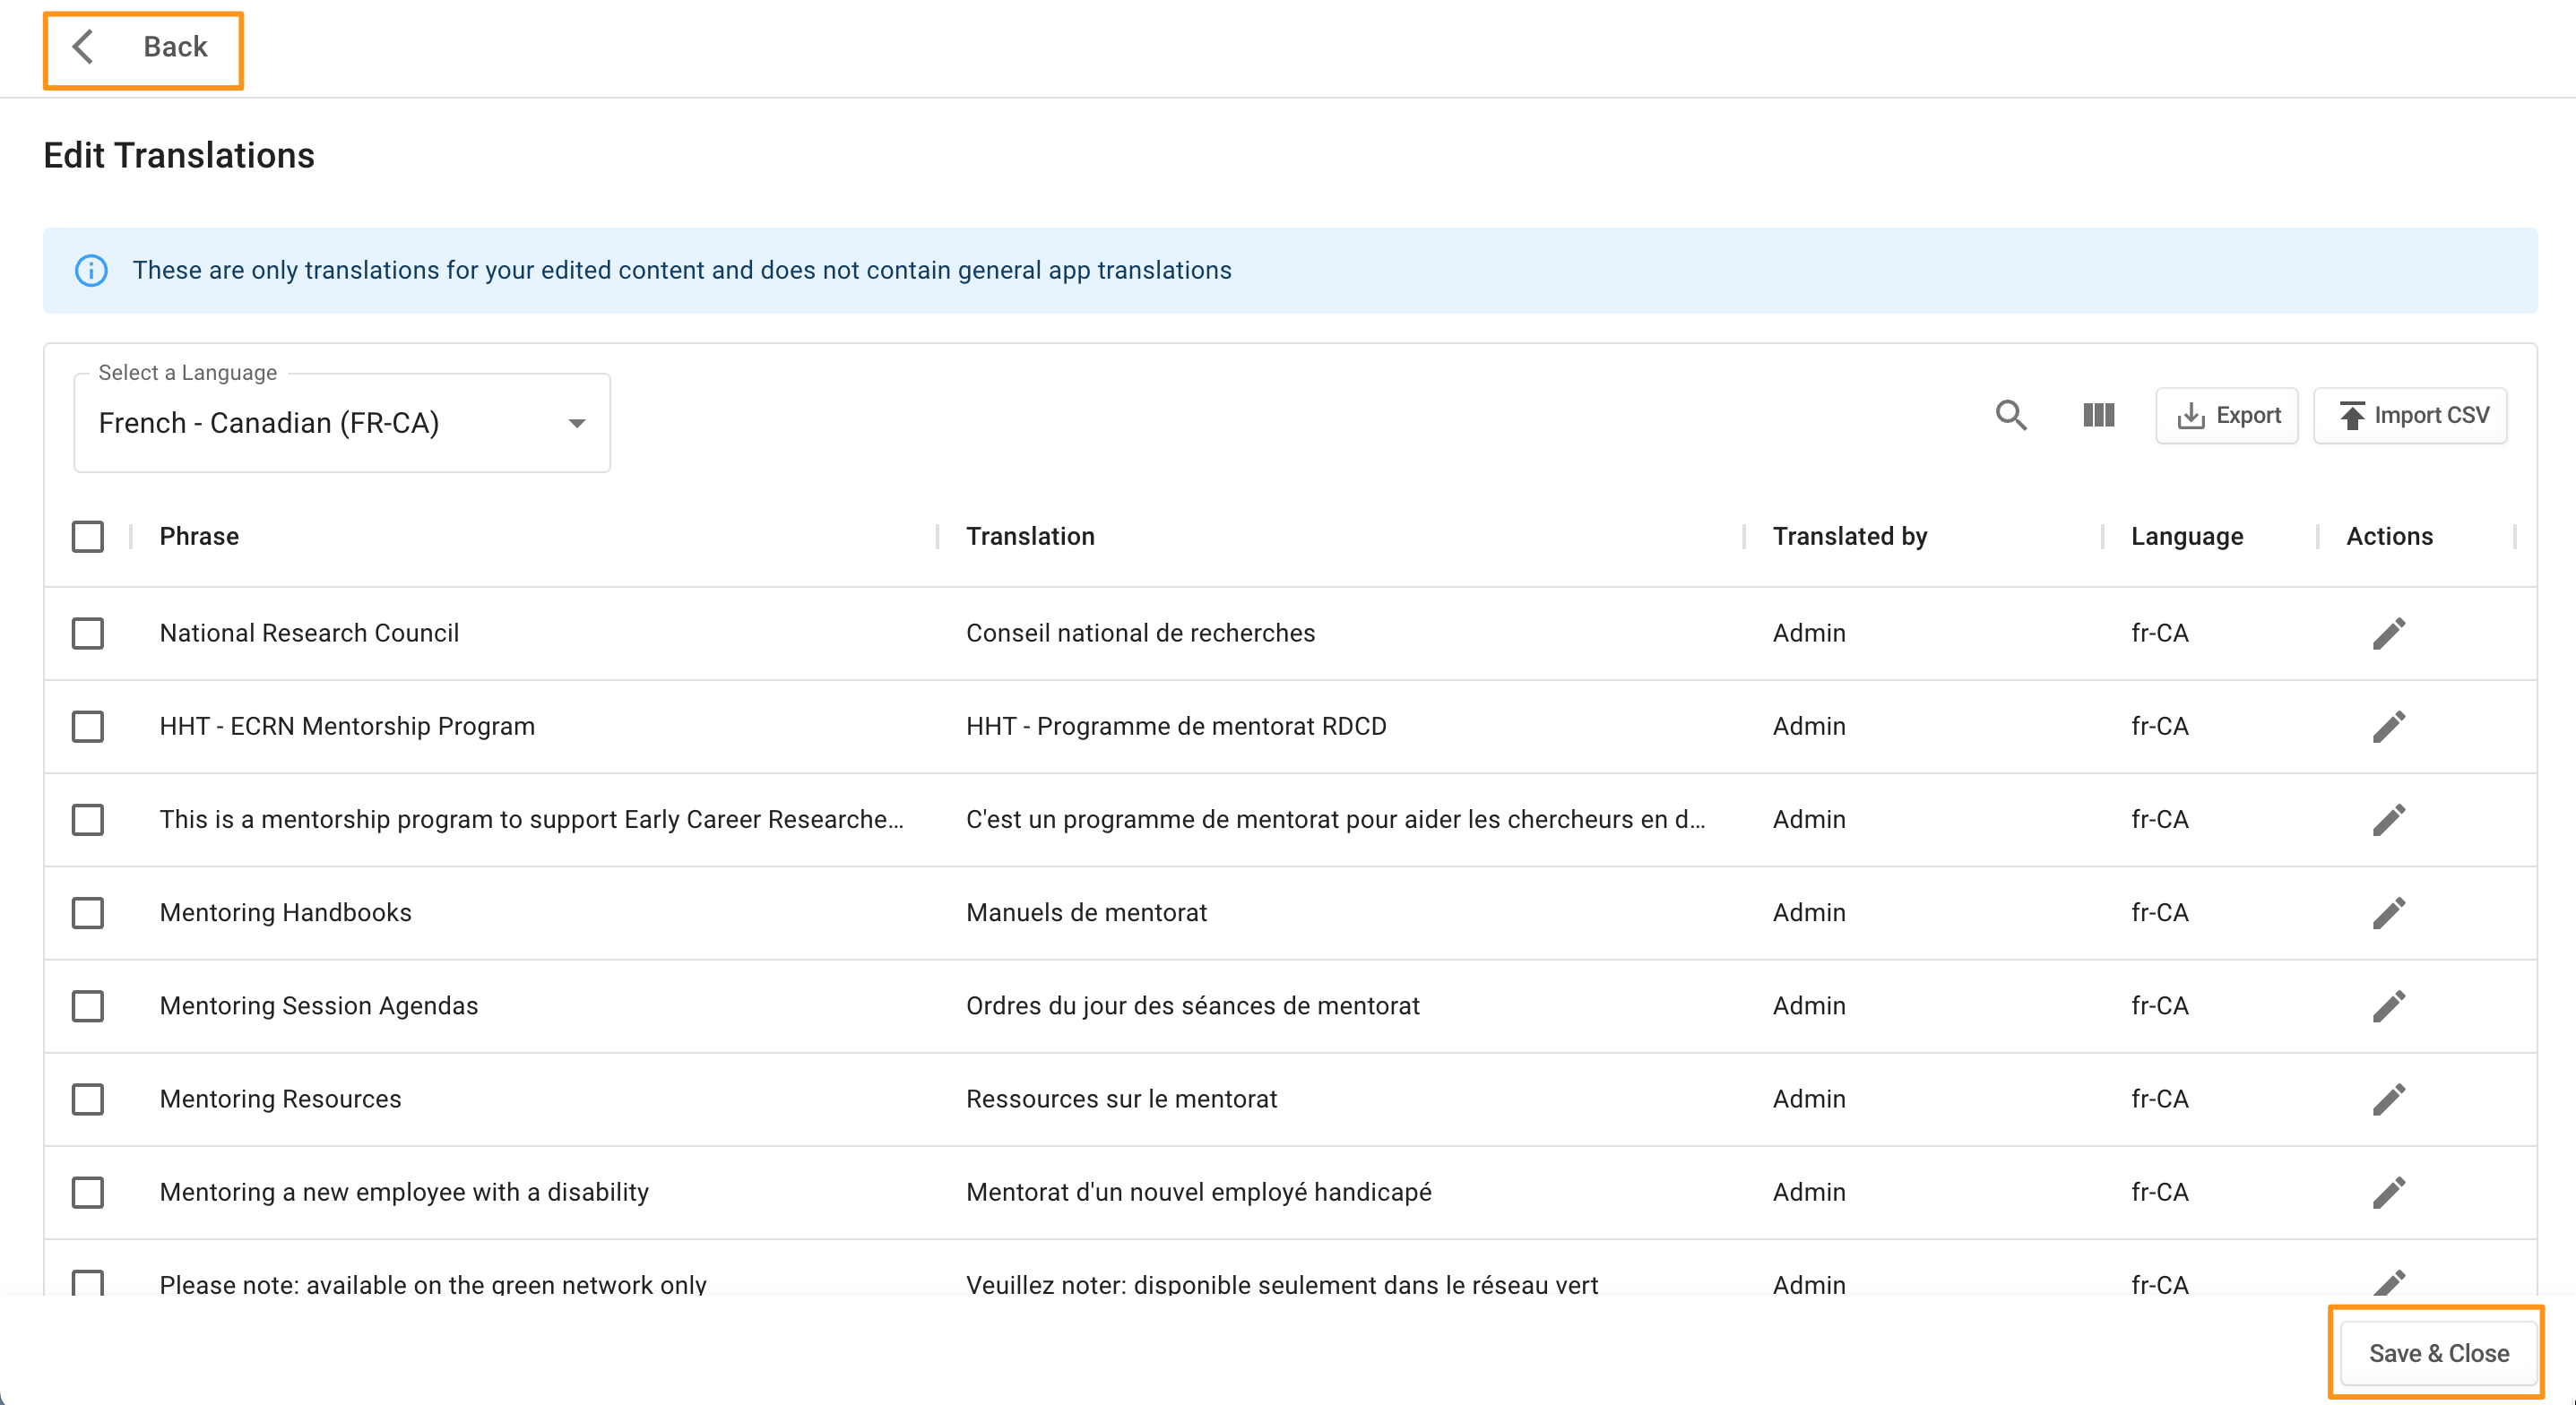
Task: Tick the Mentoring Session Agendas checkbox
Action: (x=88, y=1006)
